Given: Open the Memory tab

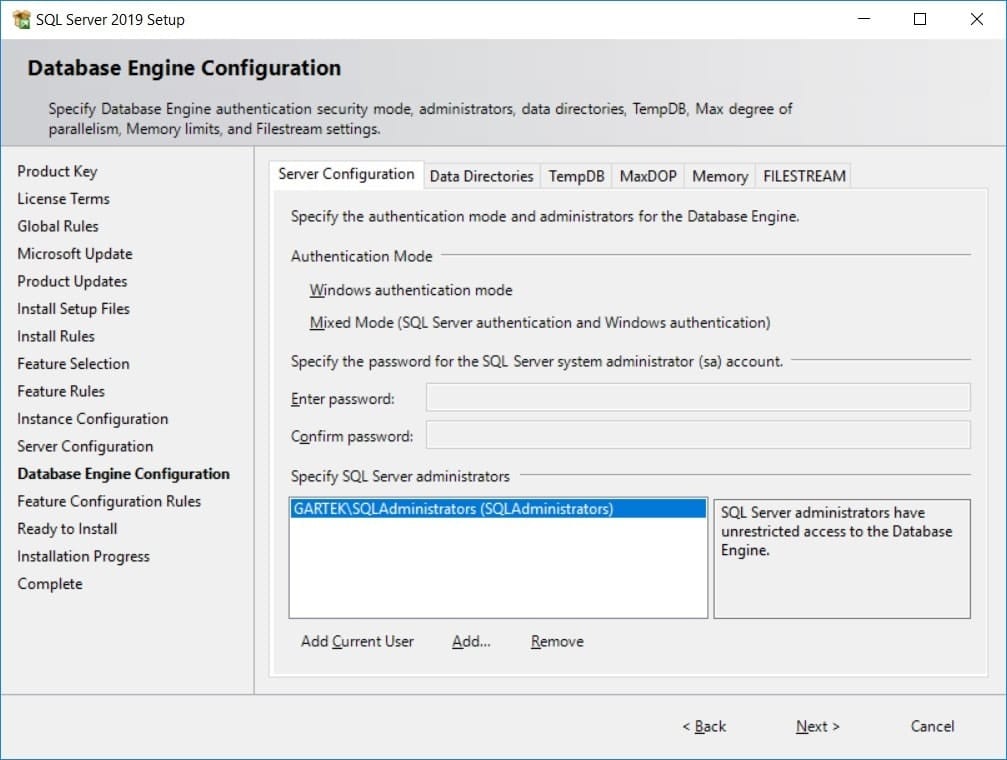Looking at the screenshot, I should pos(719,175).
